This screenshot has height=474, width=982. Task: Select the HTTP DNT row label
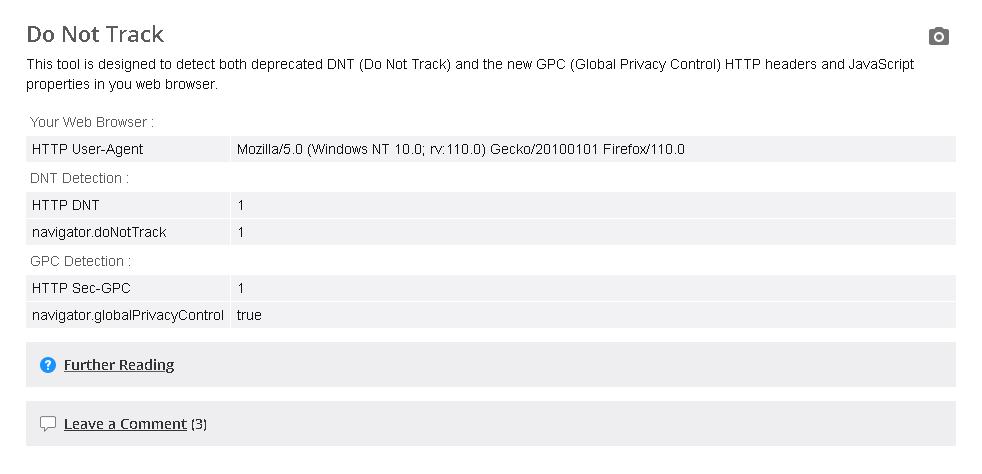[x=66, y=205]
